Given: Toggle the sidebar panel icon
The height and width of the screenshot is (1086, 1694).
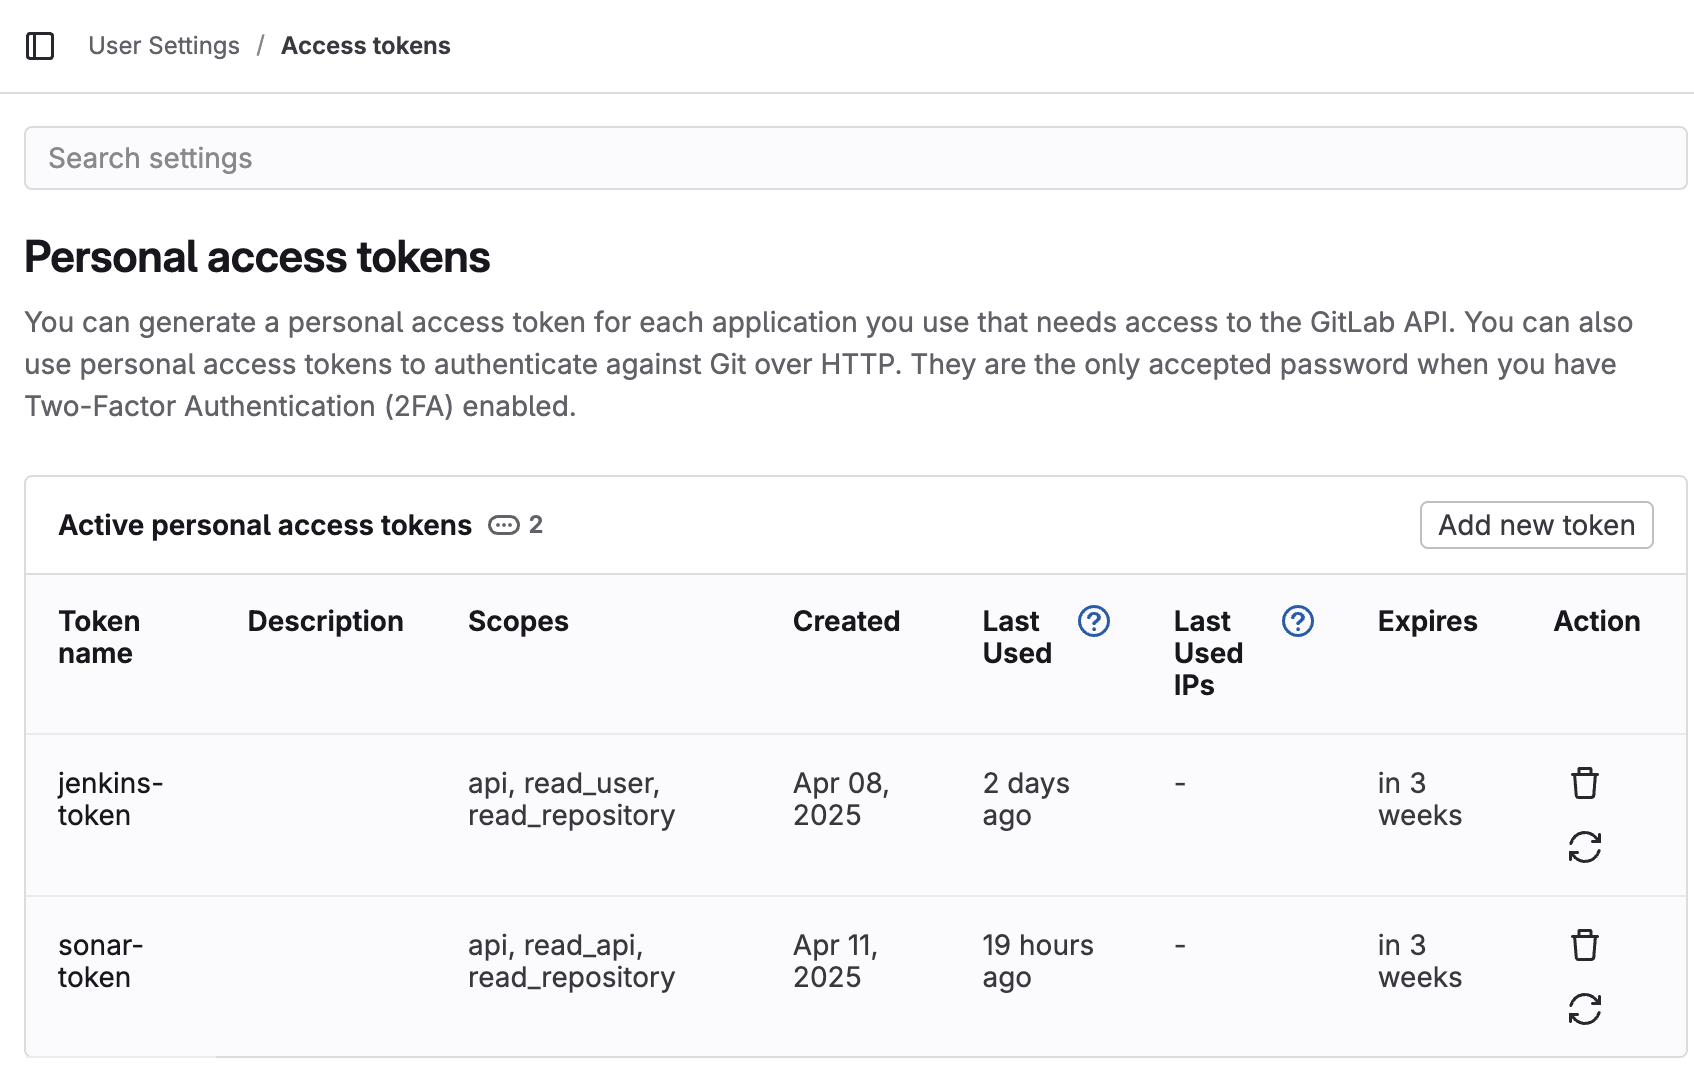Looking at the screenshot, I should [x=40, y=46].
